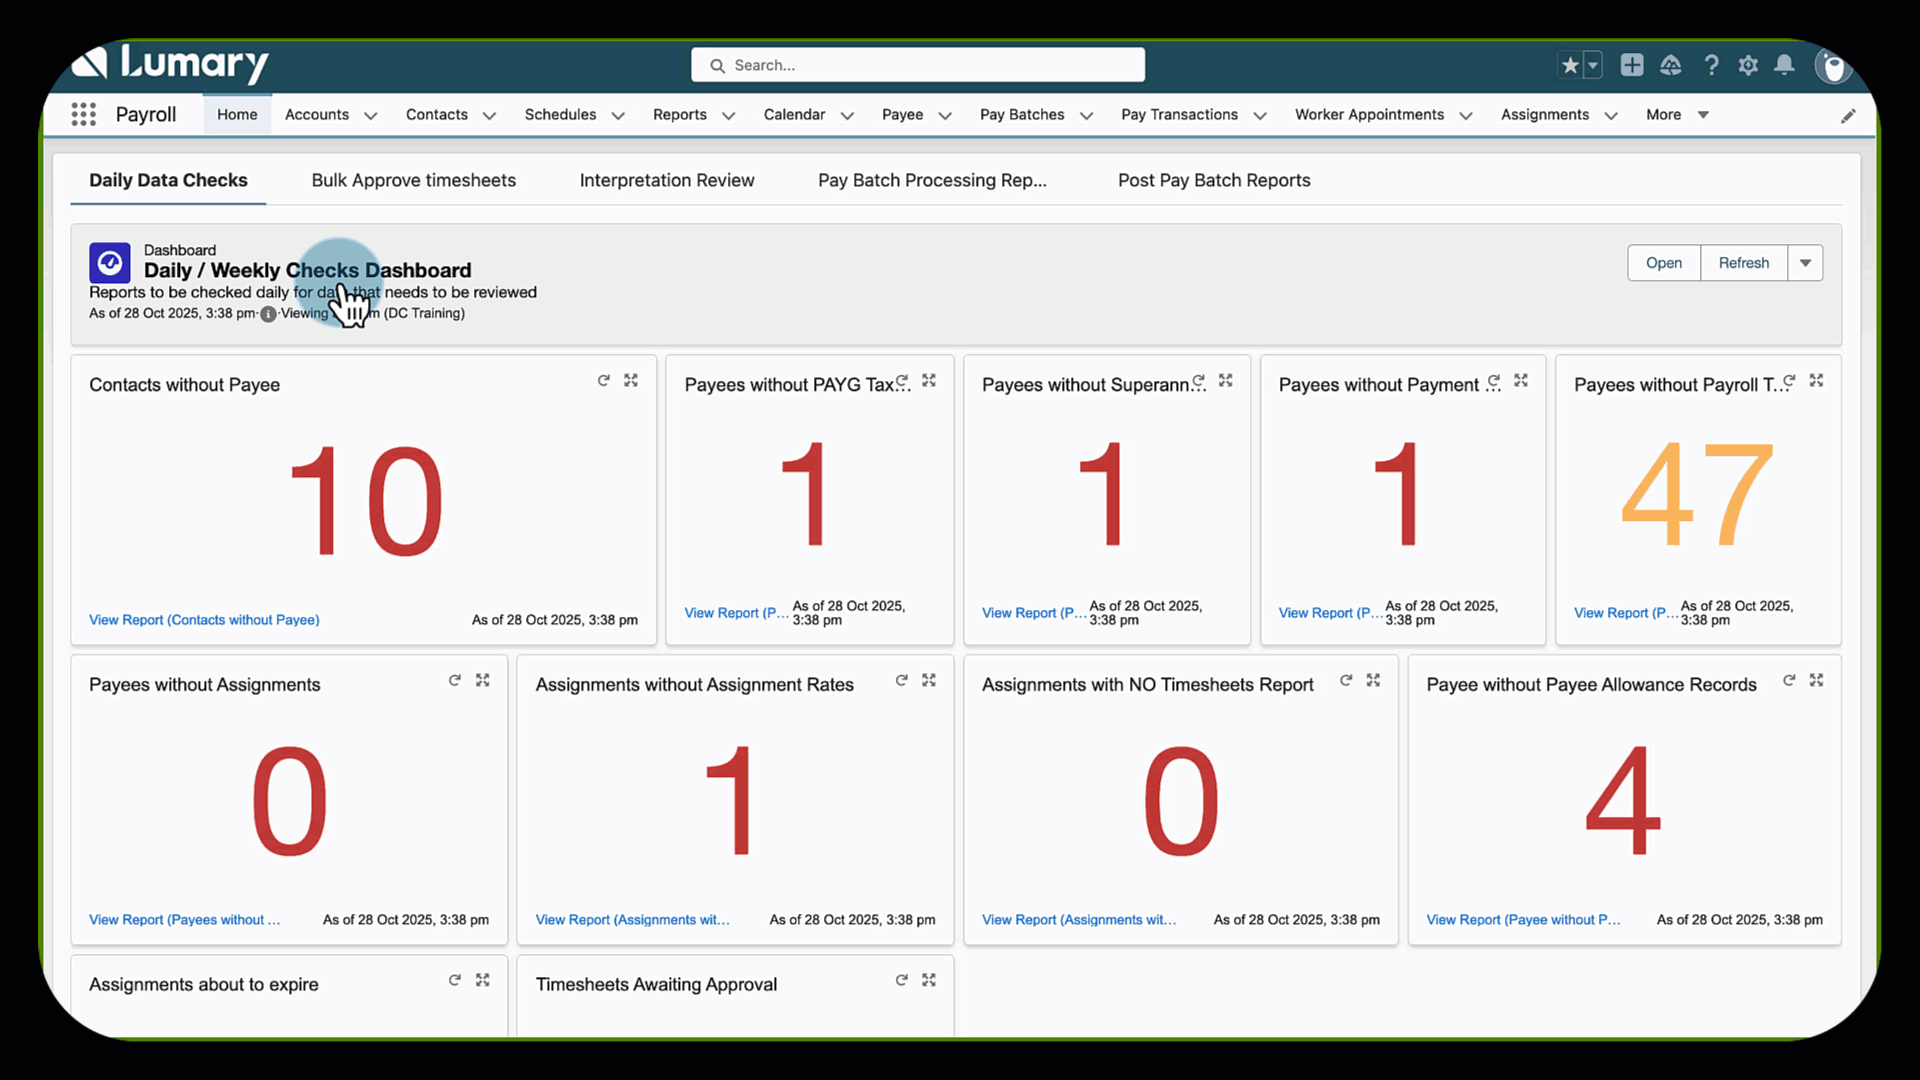
Task: Refresh the Contacts without Payee card
Action: (604, 380)
